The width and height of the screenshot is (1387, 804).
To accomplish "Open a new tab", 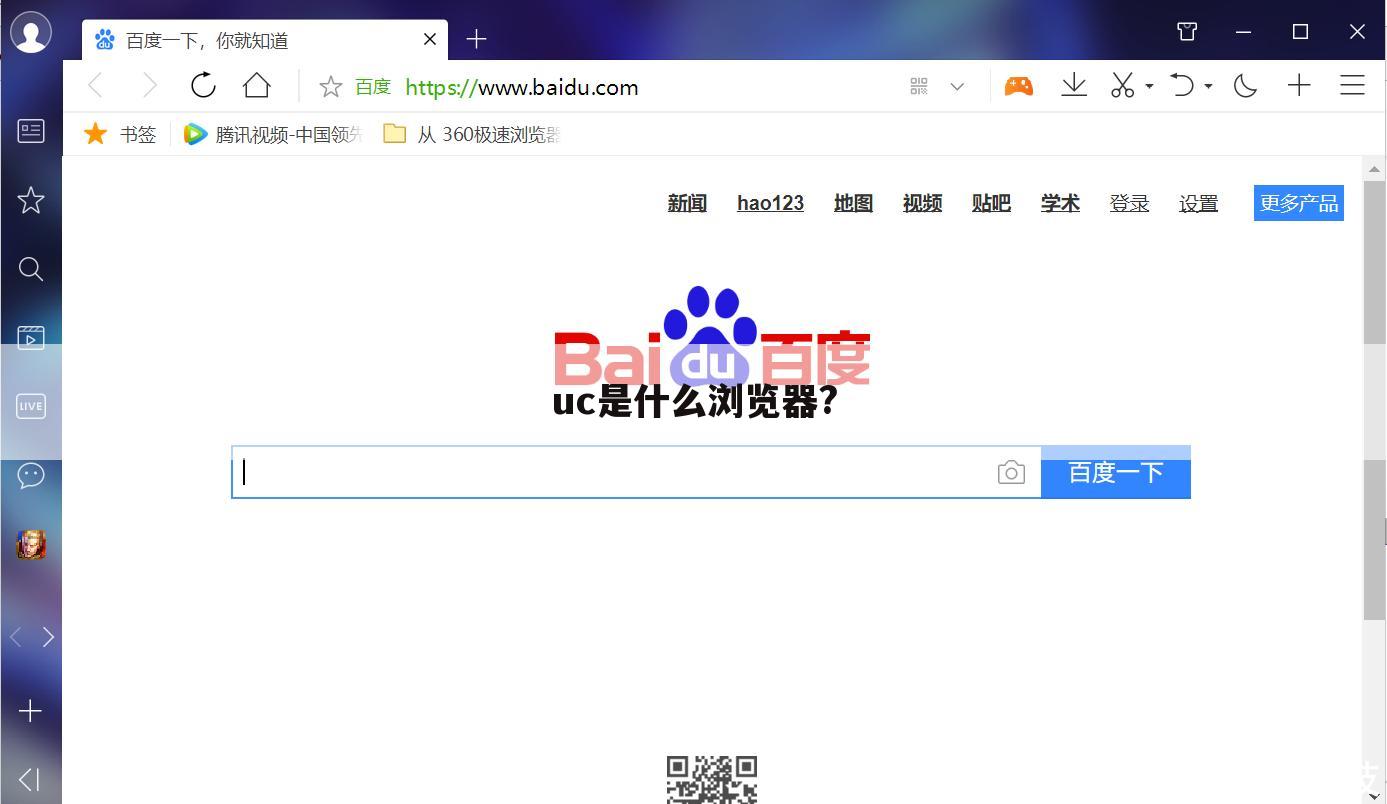I will click(x=476, y=39).
